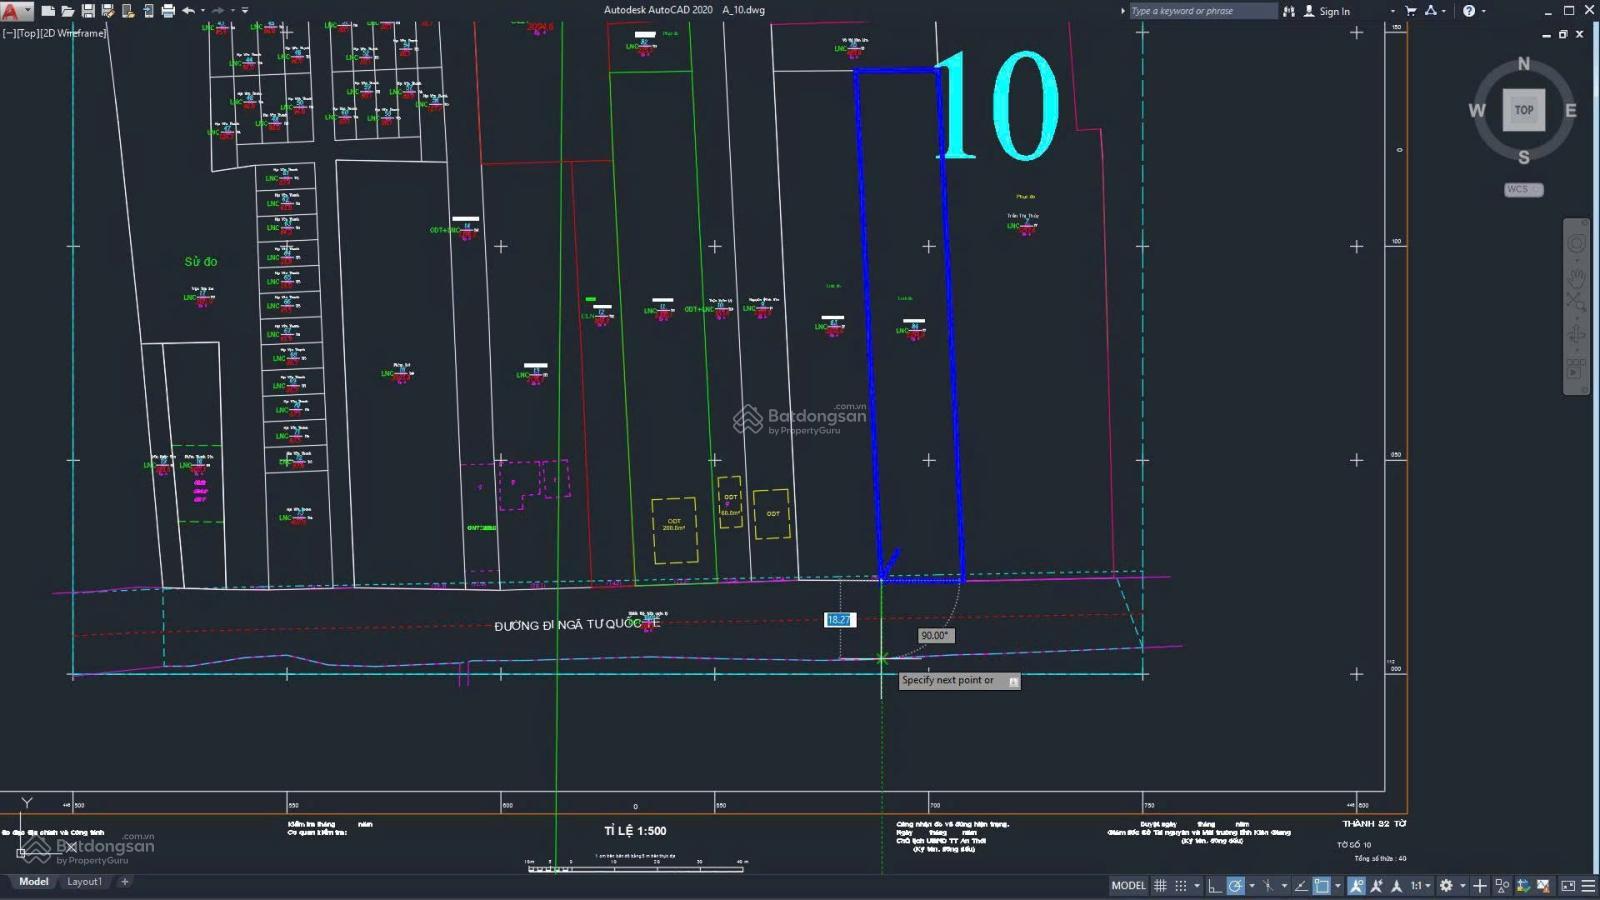Screen dimensions: 1600x900
Task: Undo the last action using the arrow icon
Action: tap(188, 11)
